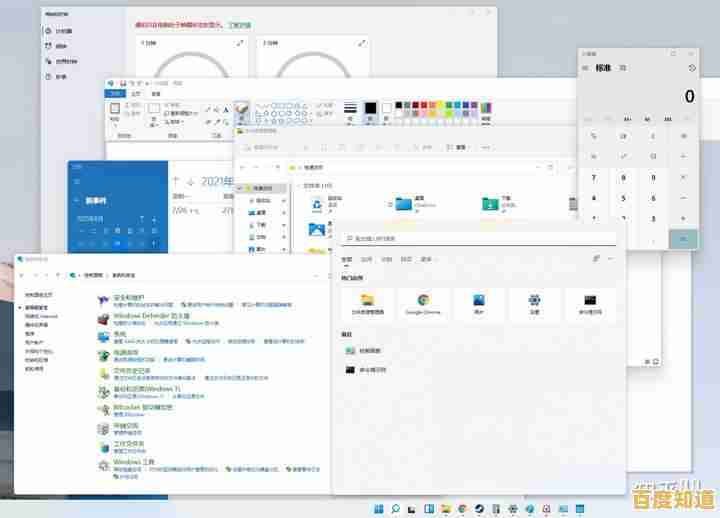
Task: Select the 全部 tab in search panel
Action: pyautogui.click(x=346, y=259)
